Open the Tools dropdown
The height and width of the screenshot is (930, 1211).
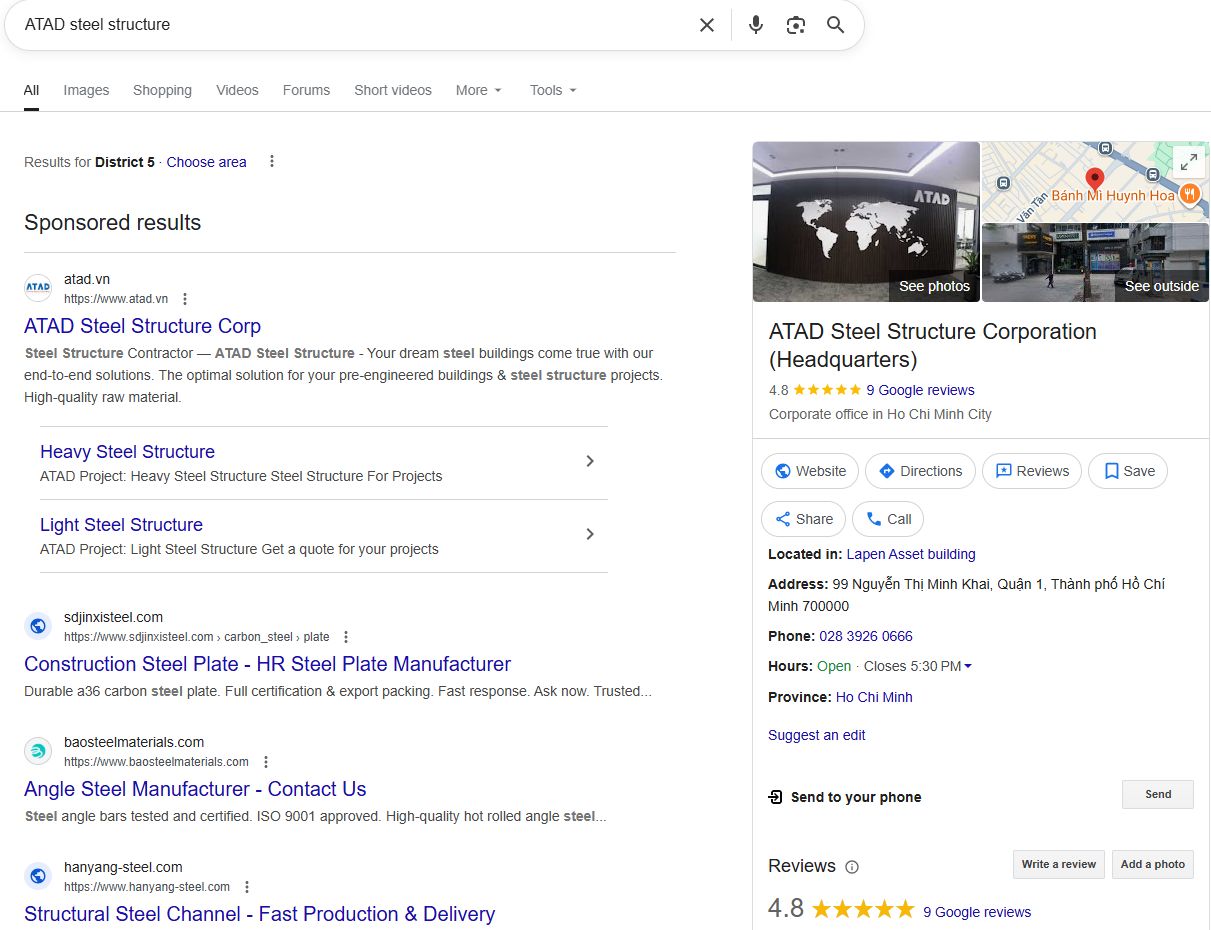[551, 90]
